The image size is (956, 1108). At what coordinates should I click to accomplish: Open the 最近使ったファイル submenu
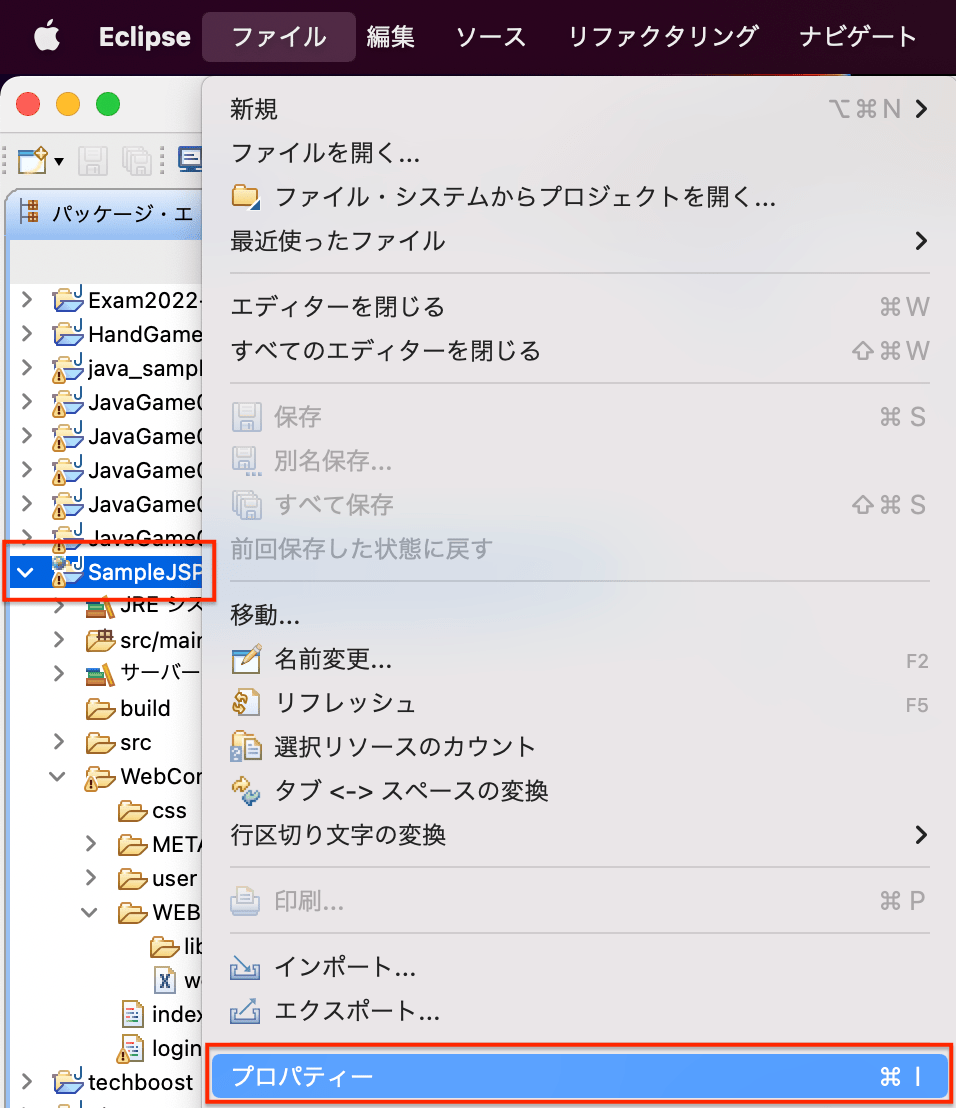tap(579, 241)
